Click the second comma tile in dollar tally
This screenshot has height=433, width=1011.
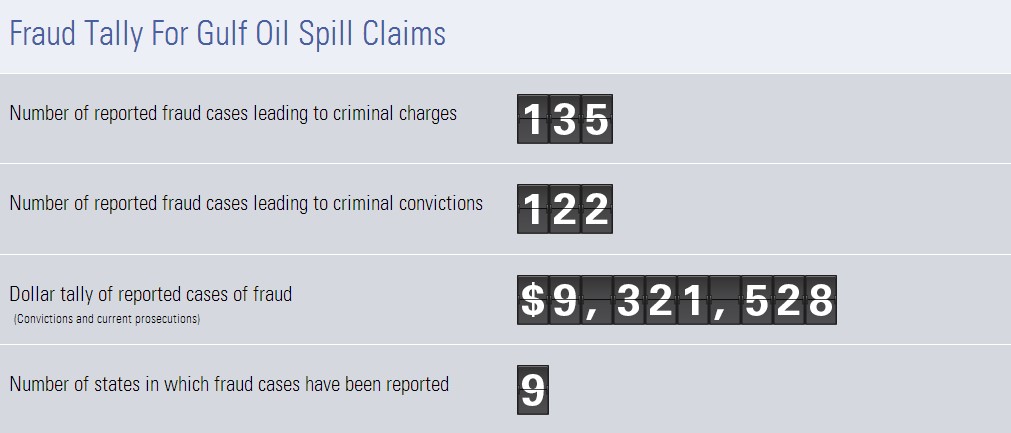pyautogui.click(x=723, y=301)
